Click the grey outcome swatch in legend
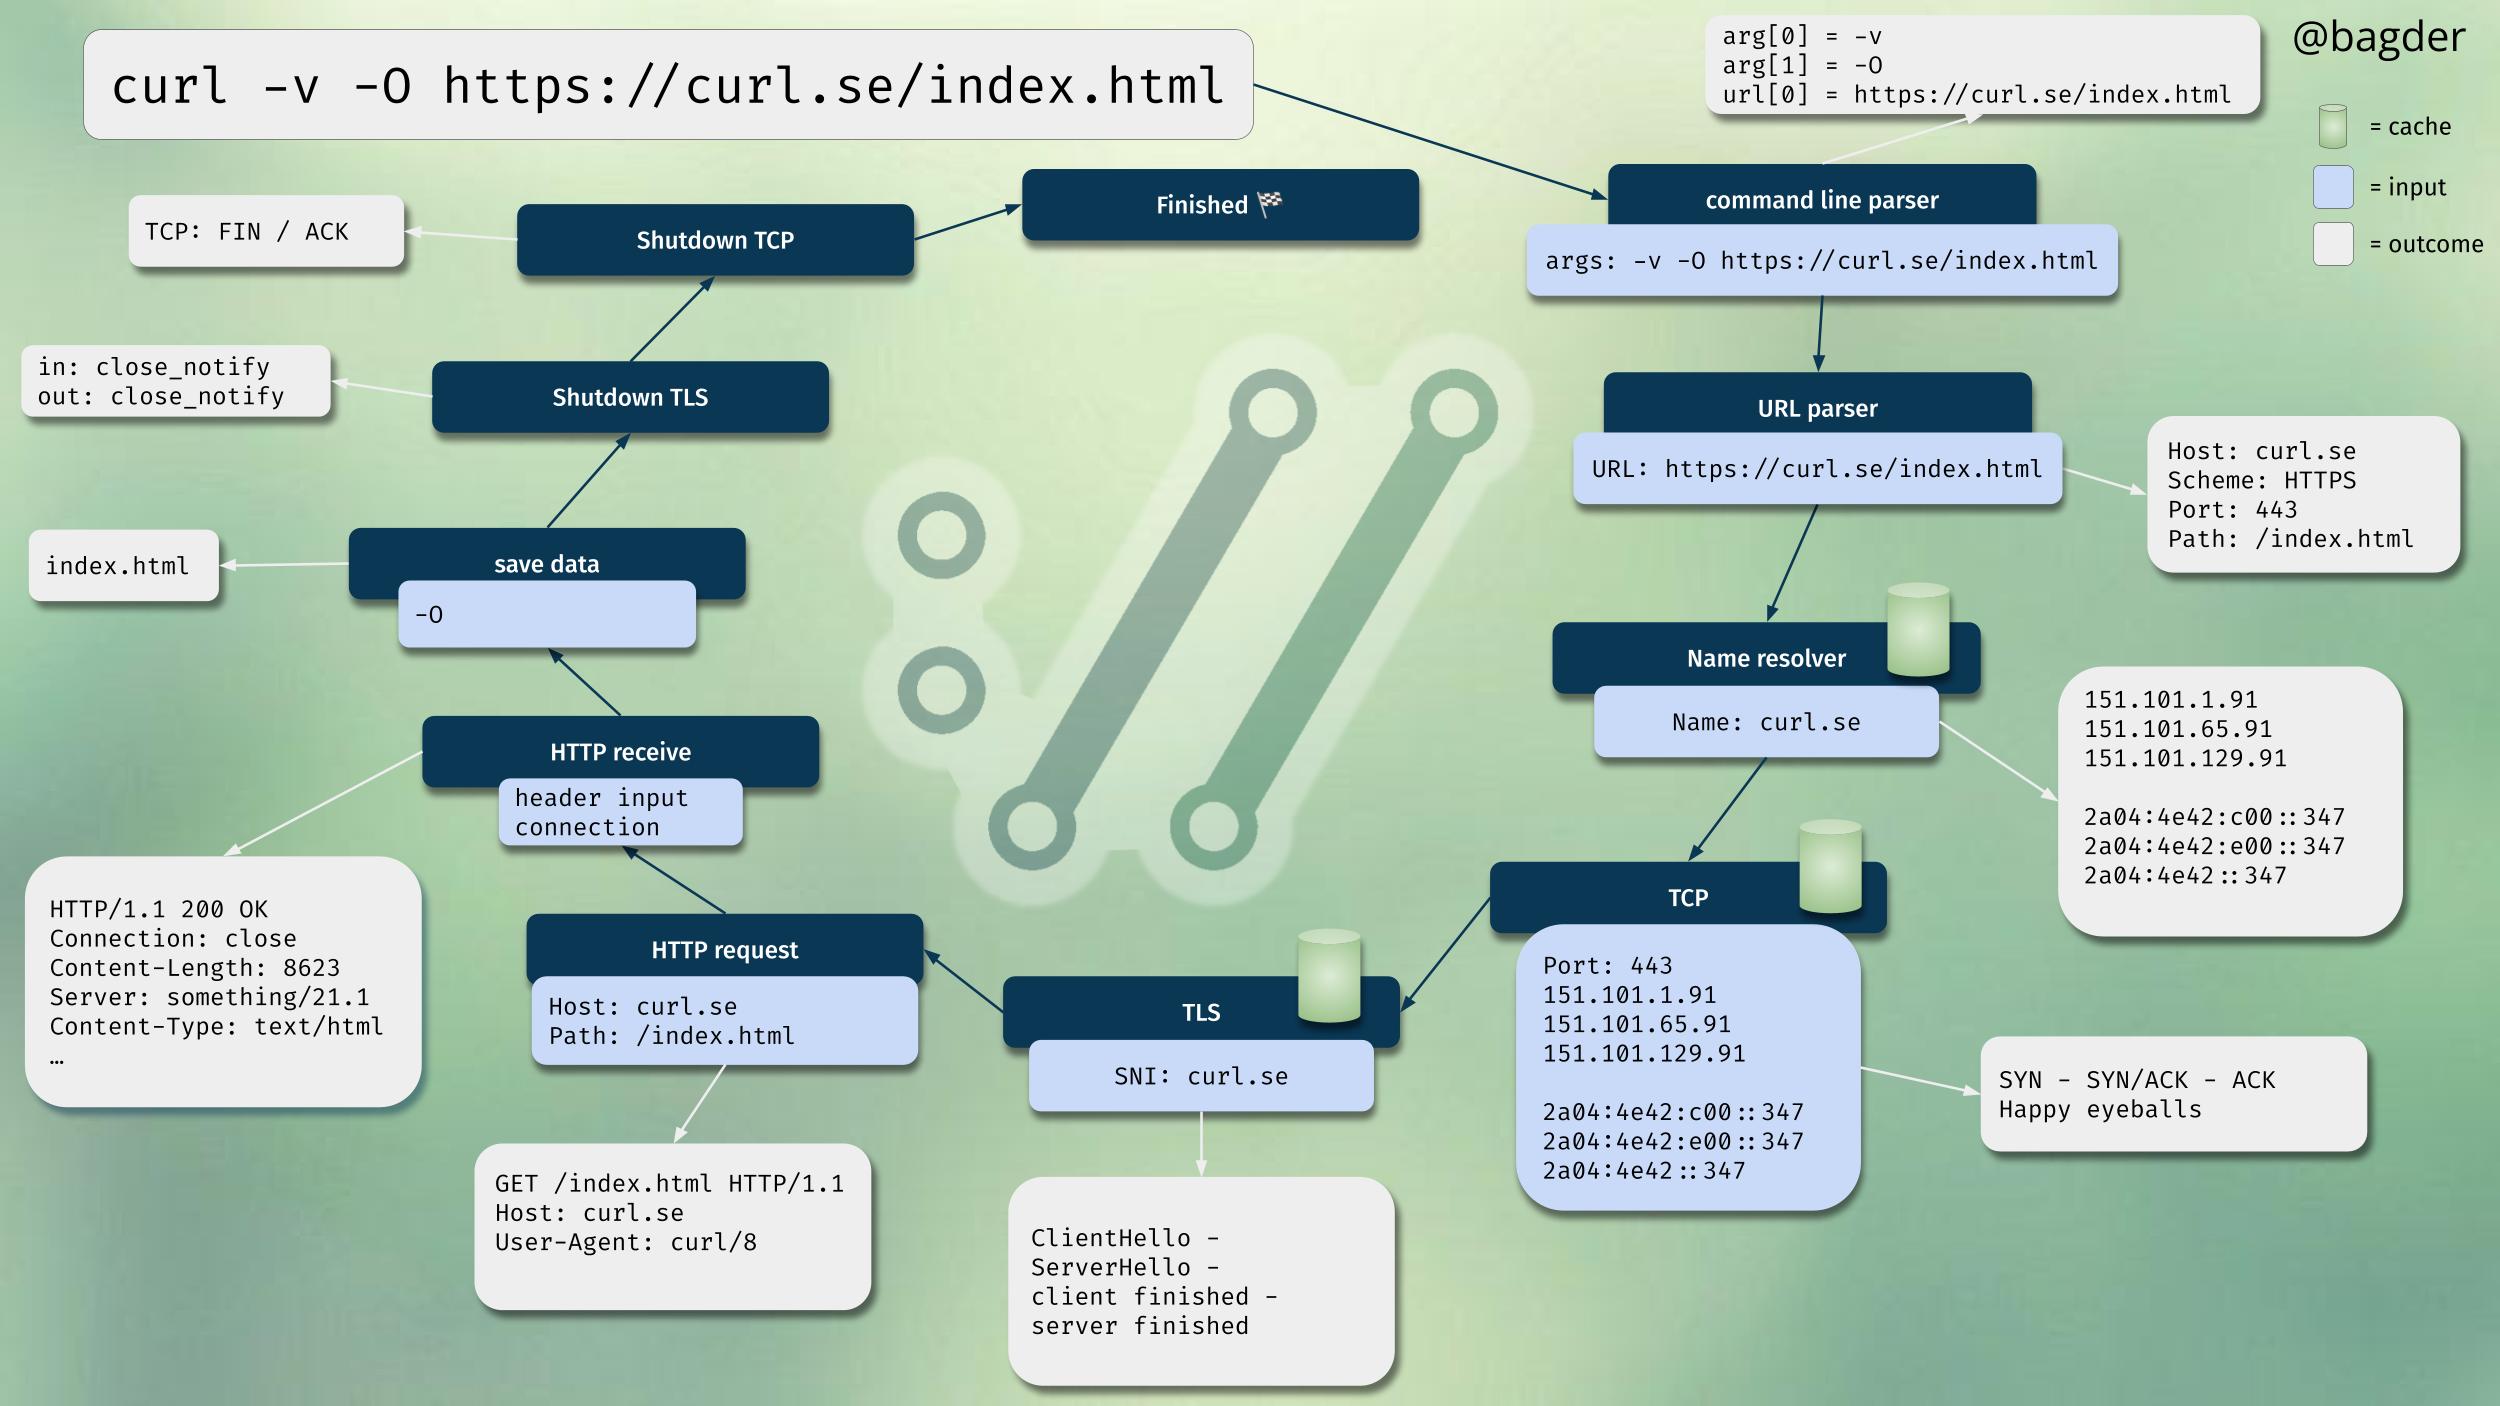This screenshot has height=1406, width=2500. click(x=2332, y=244)
